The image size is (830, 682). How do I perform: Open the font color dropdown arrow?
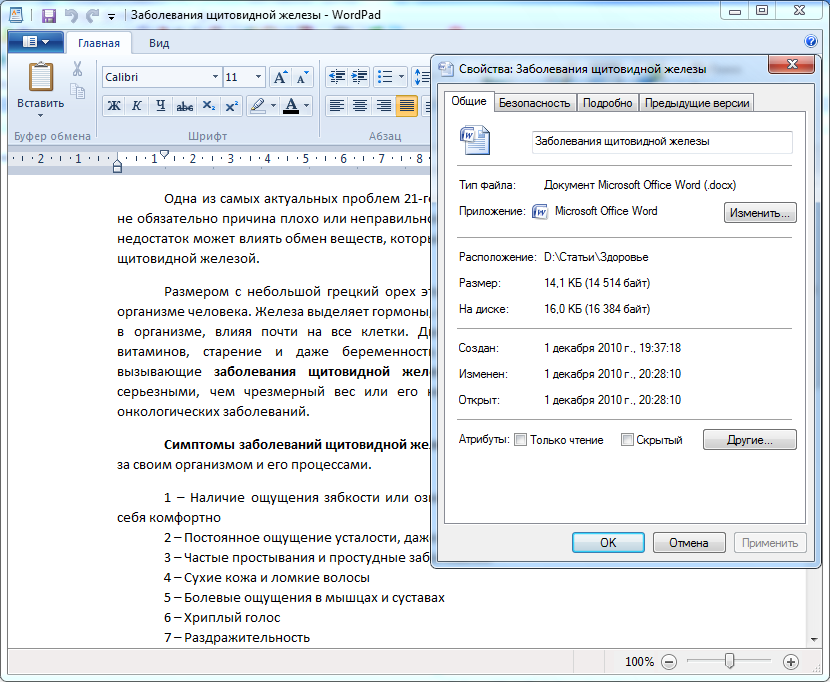307,106
